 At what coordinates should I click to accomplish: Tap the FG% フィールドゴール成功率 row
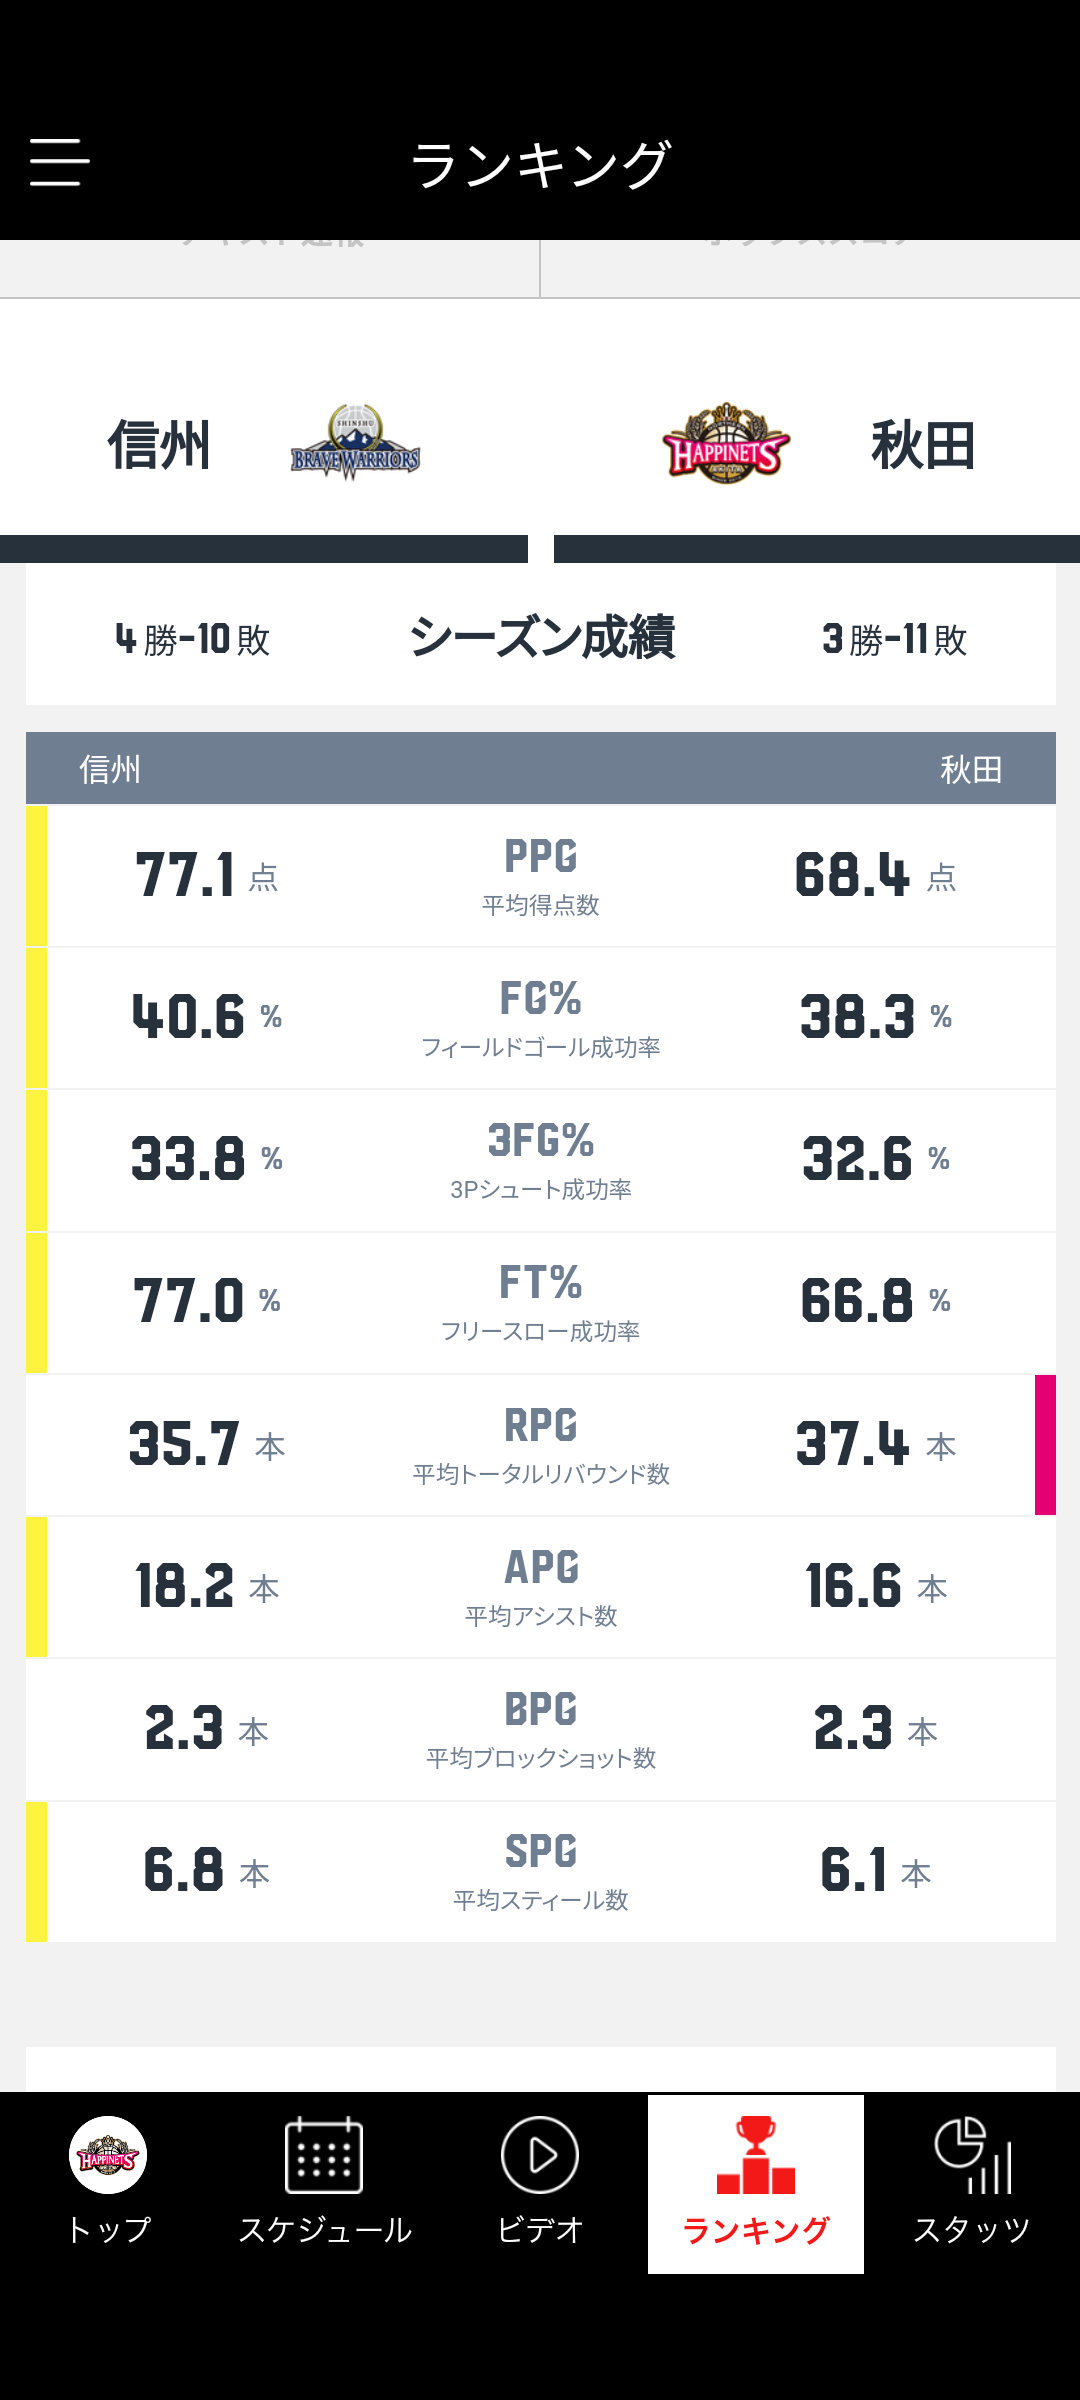point(541,1018)
